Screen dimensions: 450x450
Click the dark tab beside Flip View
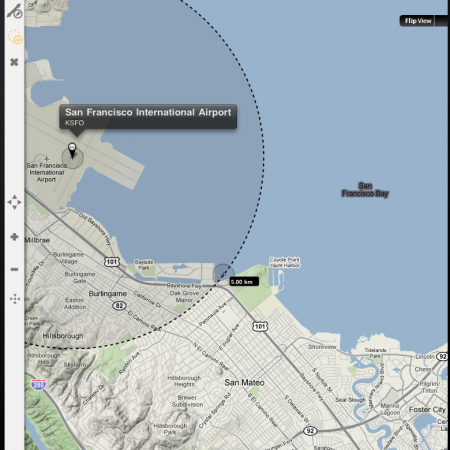tap(441, 21)
